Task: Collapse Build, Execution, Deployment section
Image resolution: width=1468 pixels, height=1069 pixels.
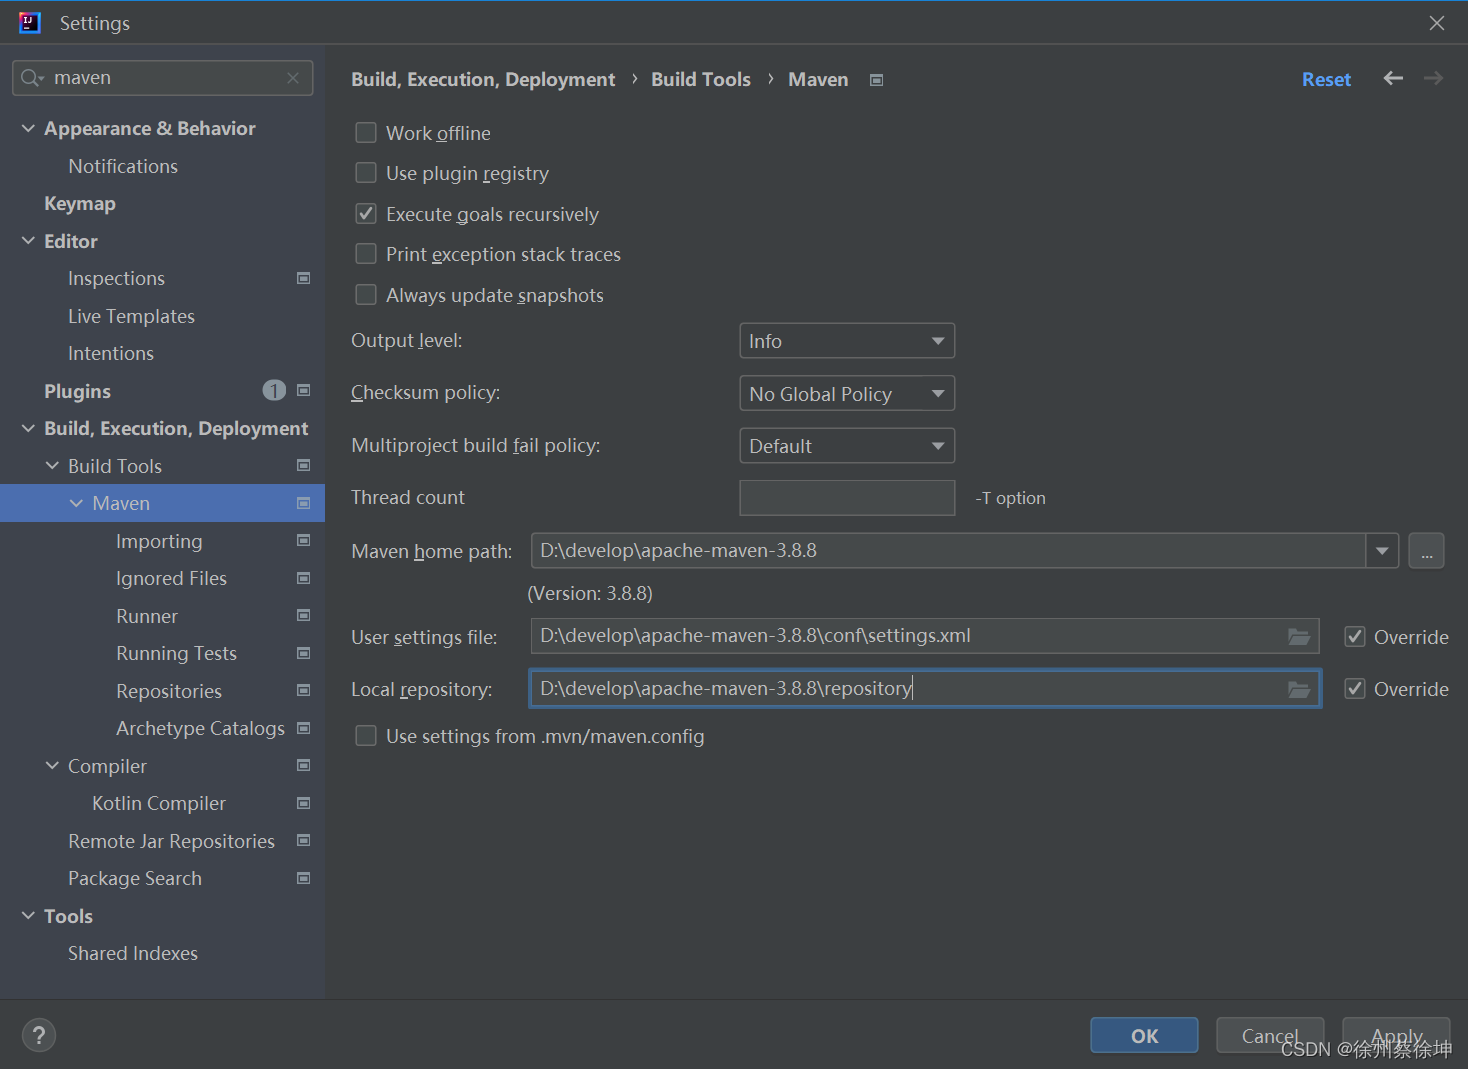Action: [x=28, y=428]
